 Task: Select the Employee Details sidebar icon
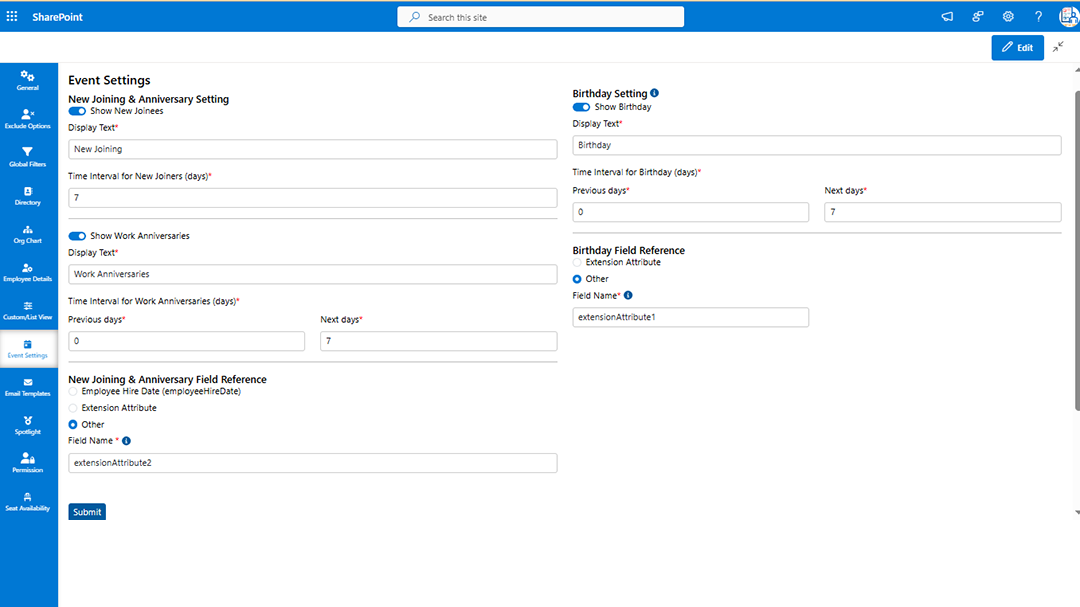pos(28,272)
